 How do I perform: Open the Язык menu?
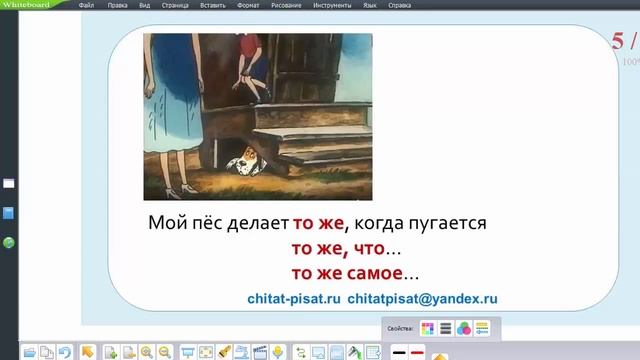point(370,5)
